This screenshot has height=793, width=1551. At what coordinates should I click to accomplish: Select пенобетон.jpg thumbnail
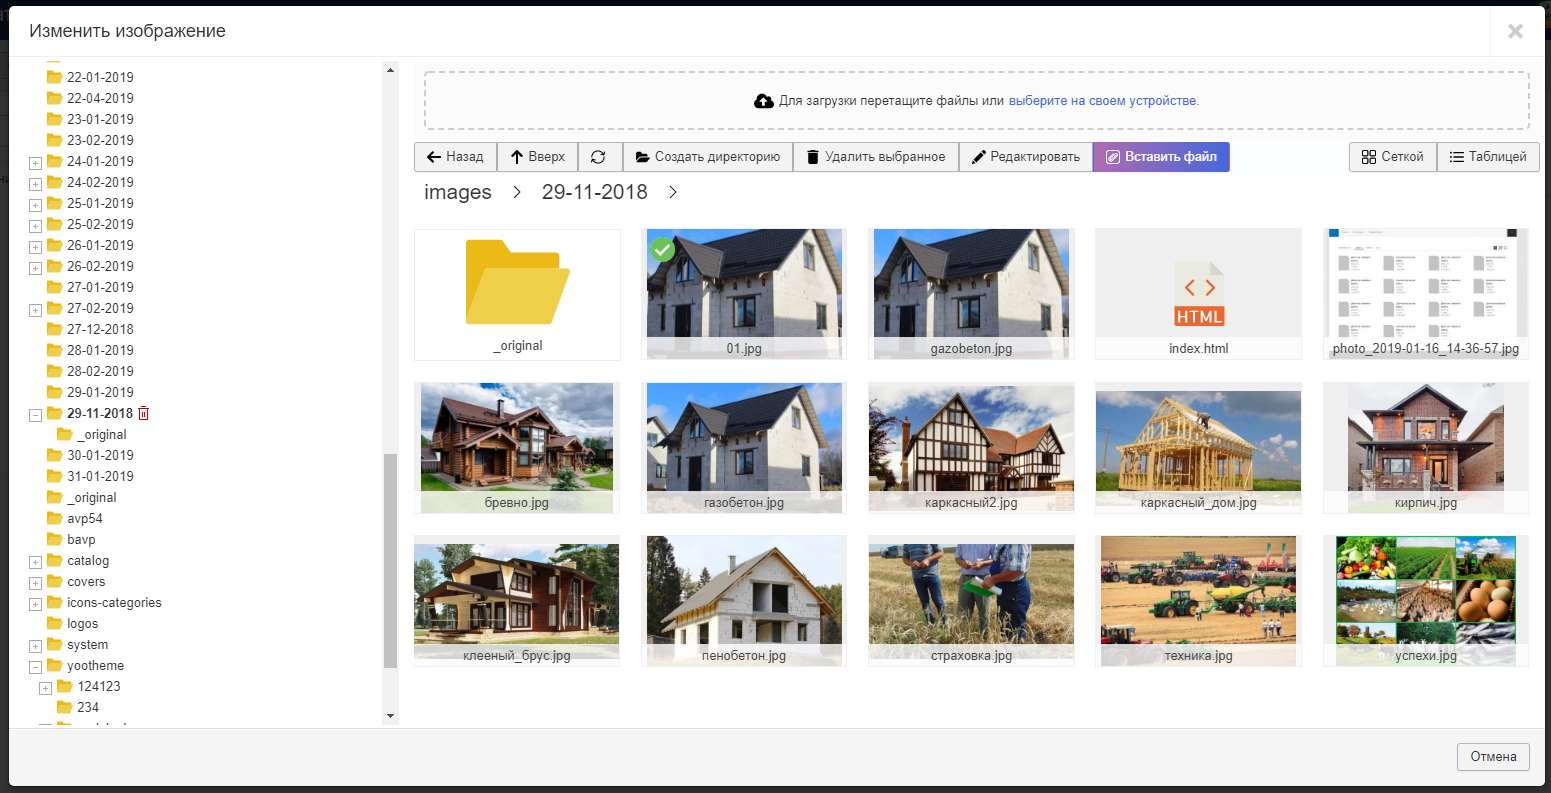(x=744, y=600)
